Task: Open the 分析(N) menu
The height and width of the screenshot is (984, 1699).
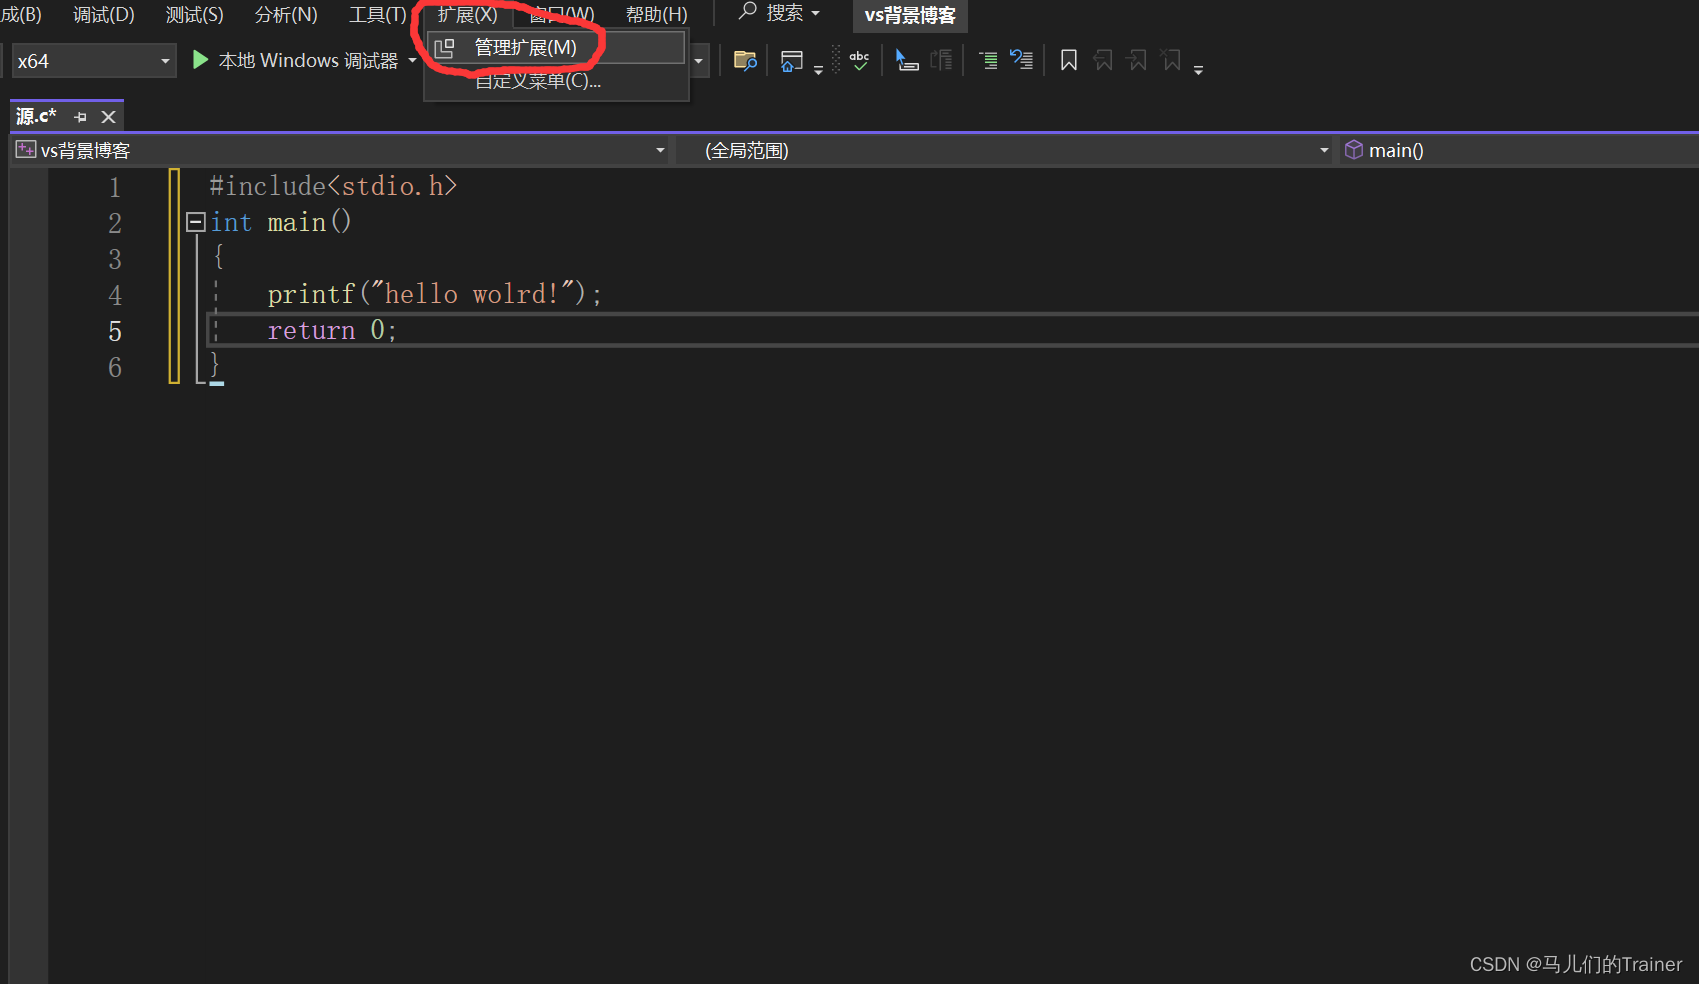Action: [x=286, y=15]
